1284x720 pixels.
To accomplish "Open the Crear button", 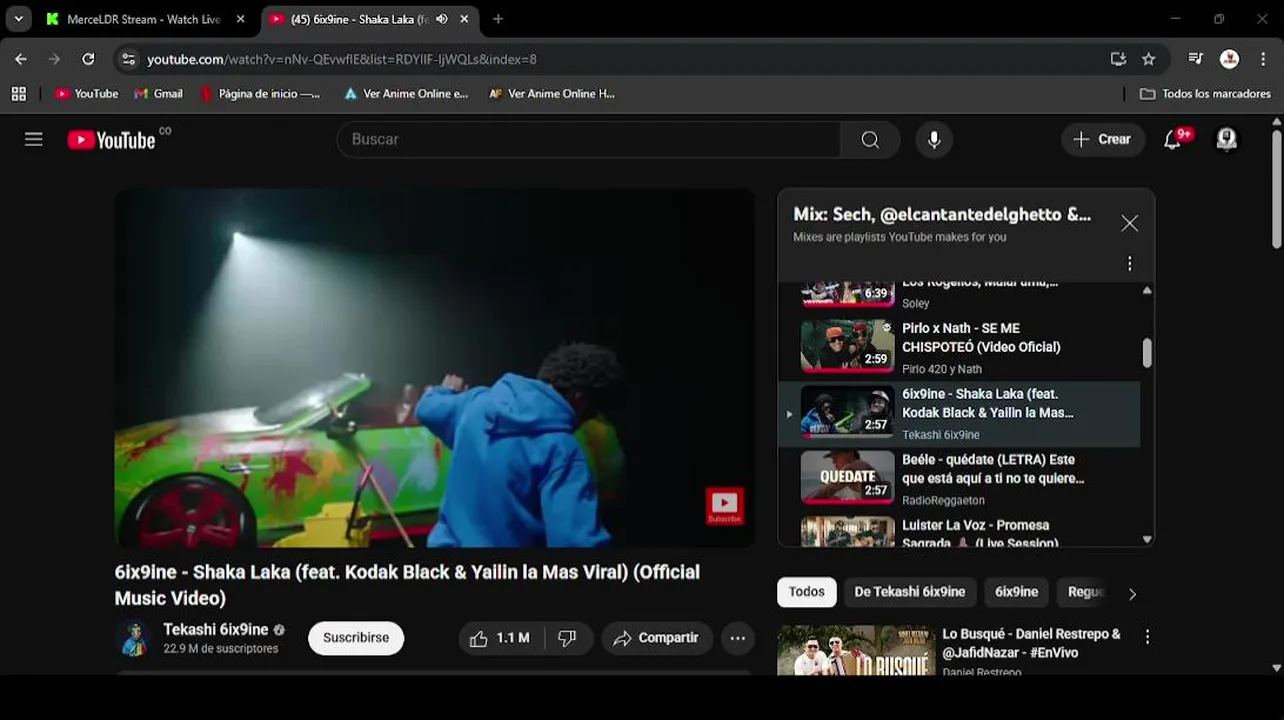I will pyautogui.click(x=1102, y=140).
